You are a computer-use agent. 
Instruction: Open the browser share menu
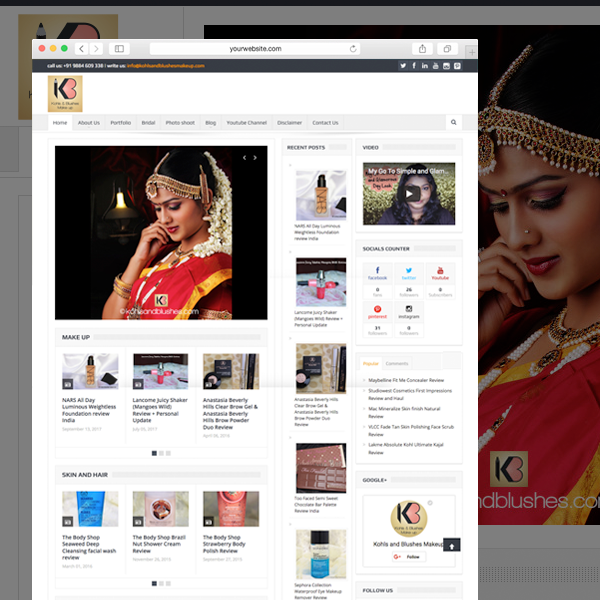[x=422, y=49]
